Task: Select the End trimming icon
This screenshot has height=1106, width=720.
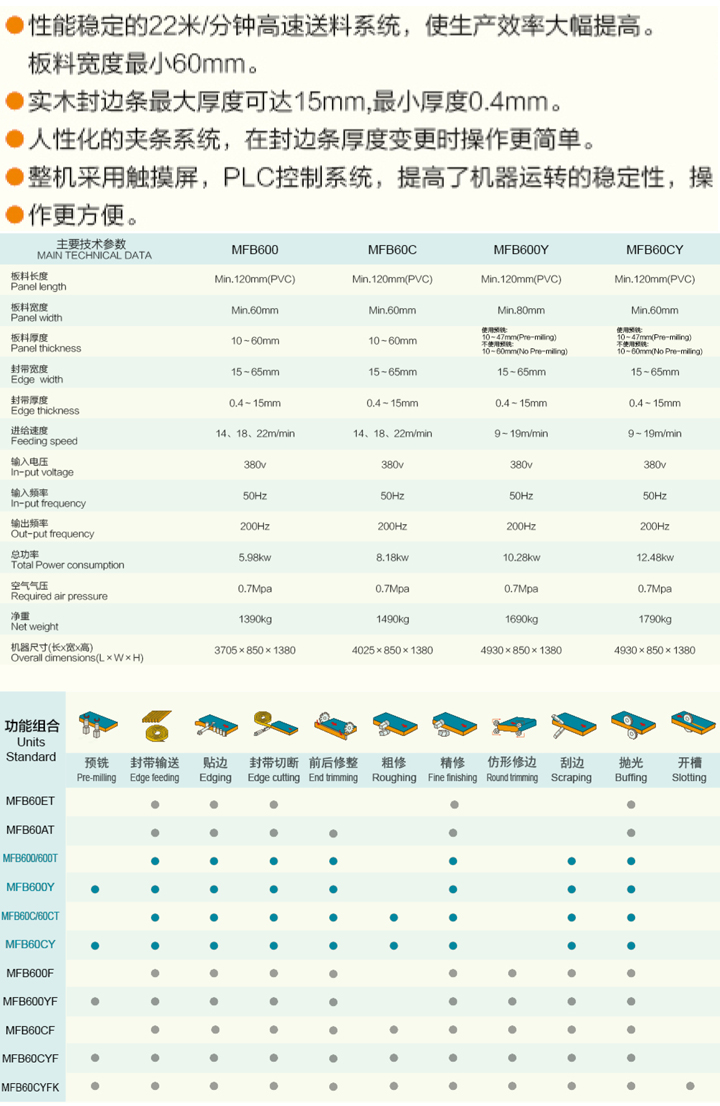Action: (x=334, y=726)
